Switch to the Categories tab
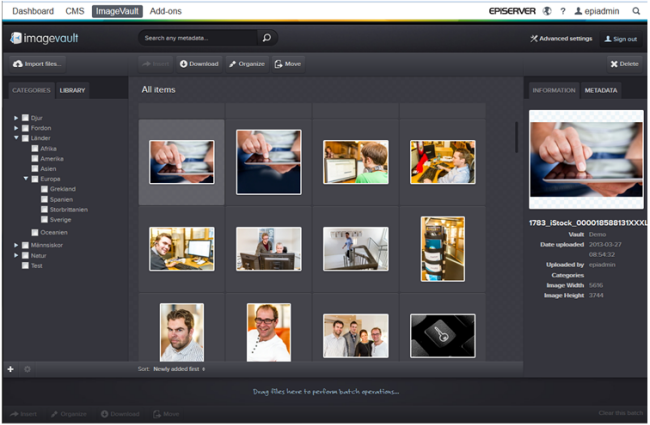The height and width of the screenshot is (425, 650). click(x=31, y=90)
